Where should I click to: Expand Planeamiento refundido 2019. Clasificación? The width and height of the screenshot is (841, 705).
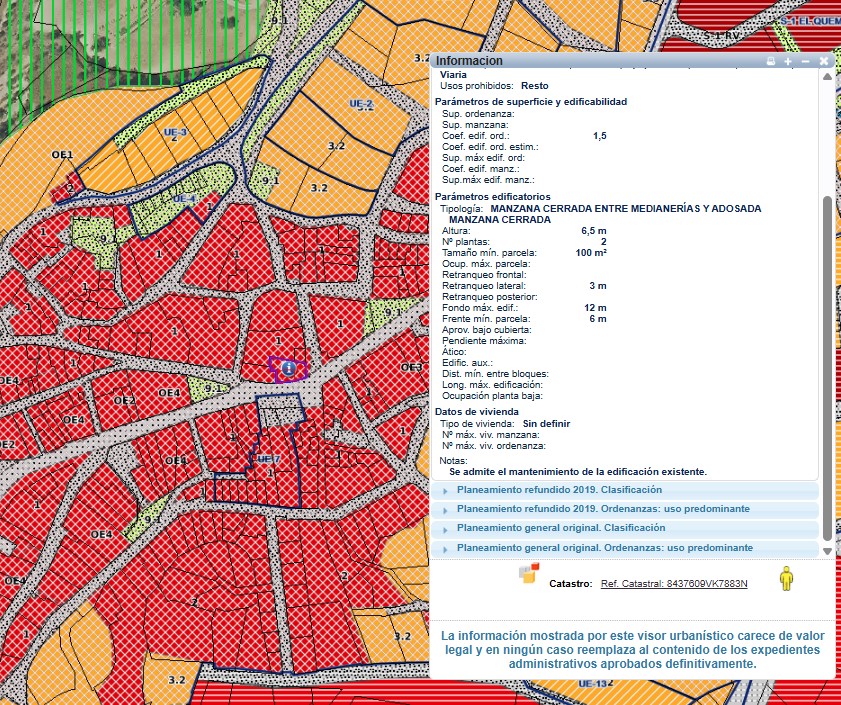(625, 490)
